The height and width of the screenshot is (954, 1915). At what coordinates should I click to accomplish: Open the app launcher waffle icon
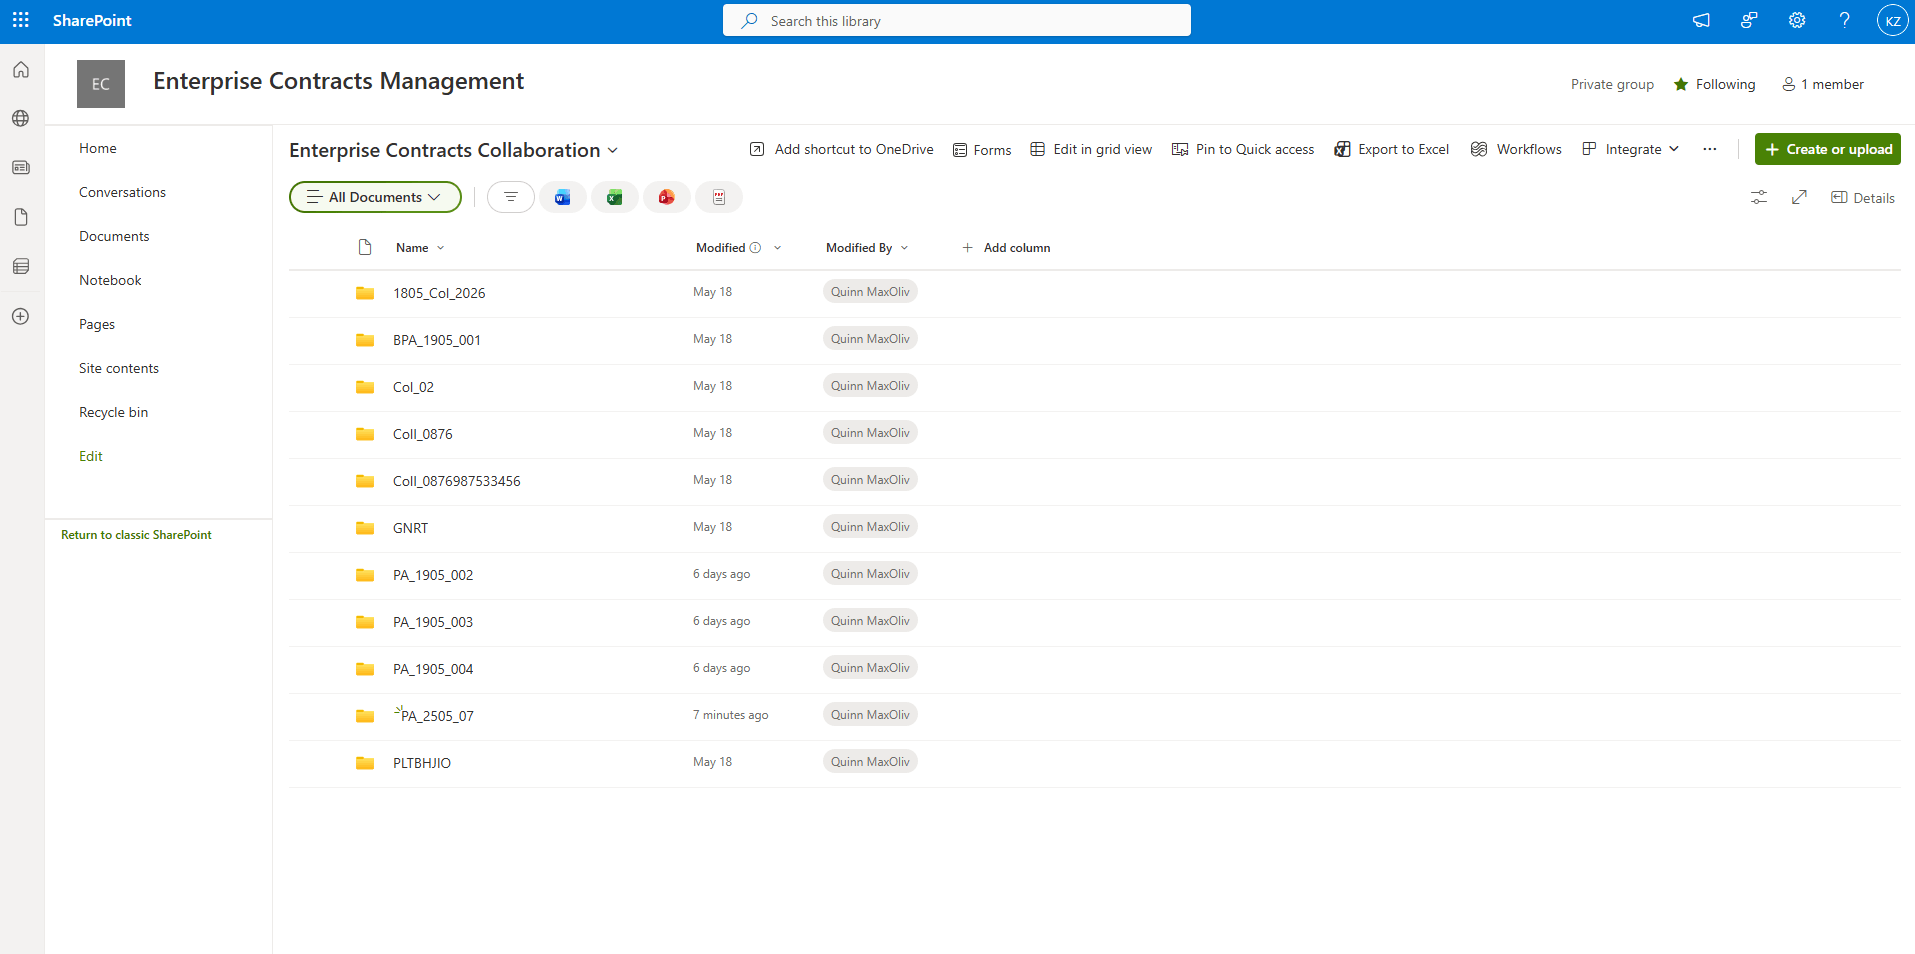(21, 20)
